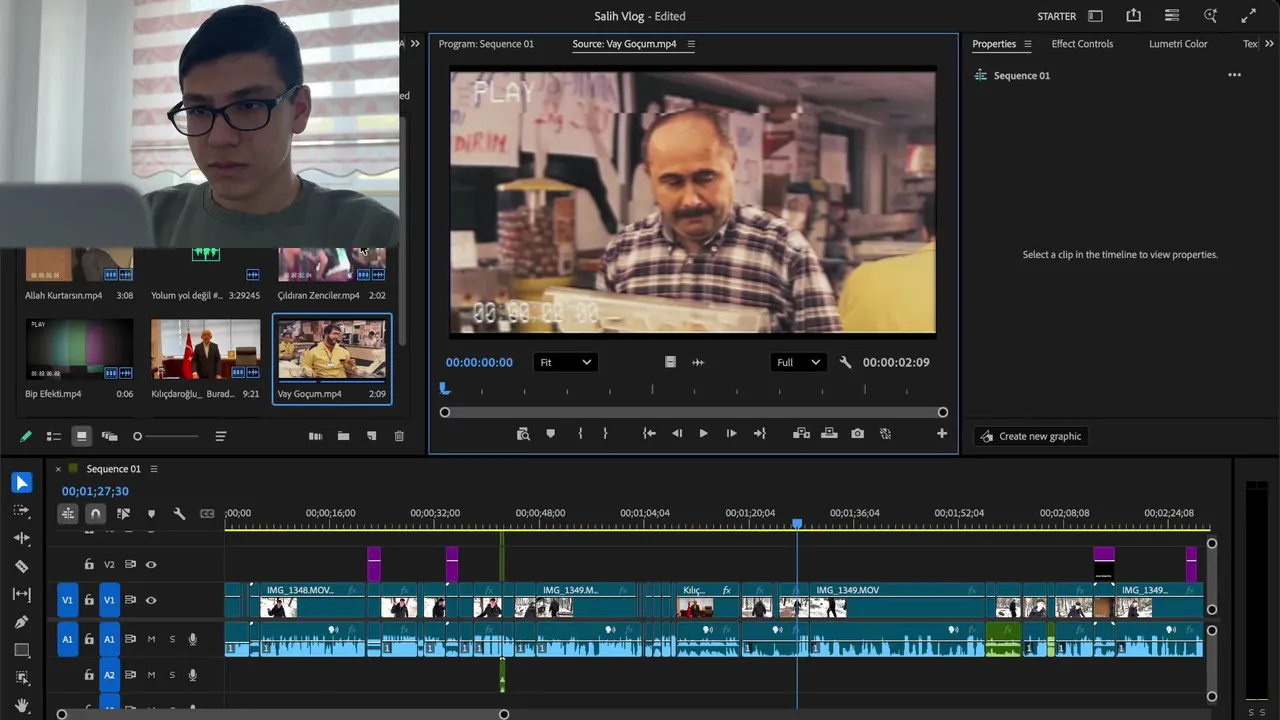The width and height of the screenshot is (1280, 720).
Task: Click the timeline captions CC icon
Action: pyautogui.click(x=207, y=514)
